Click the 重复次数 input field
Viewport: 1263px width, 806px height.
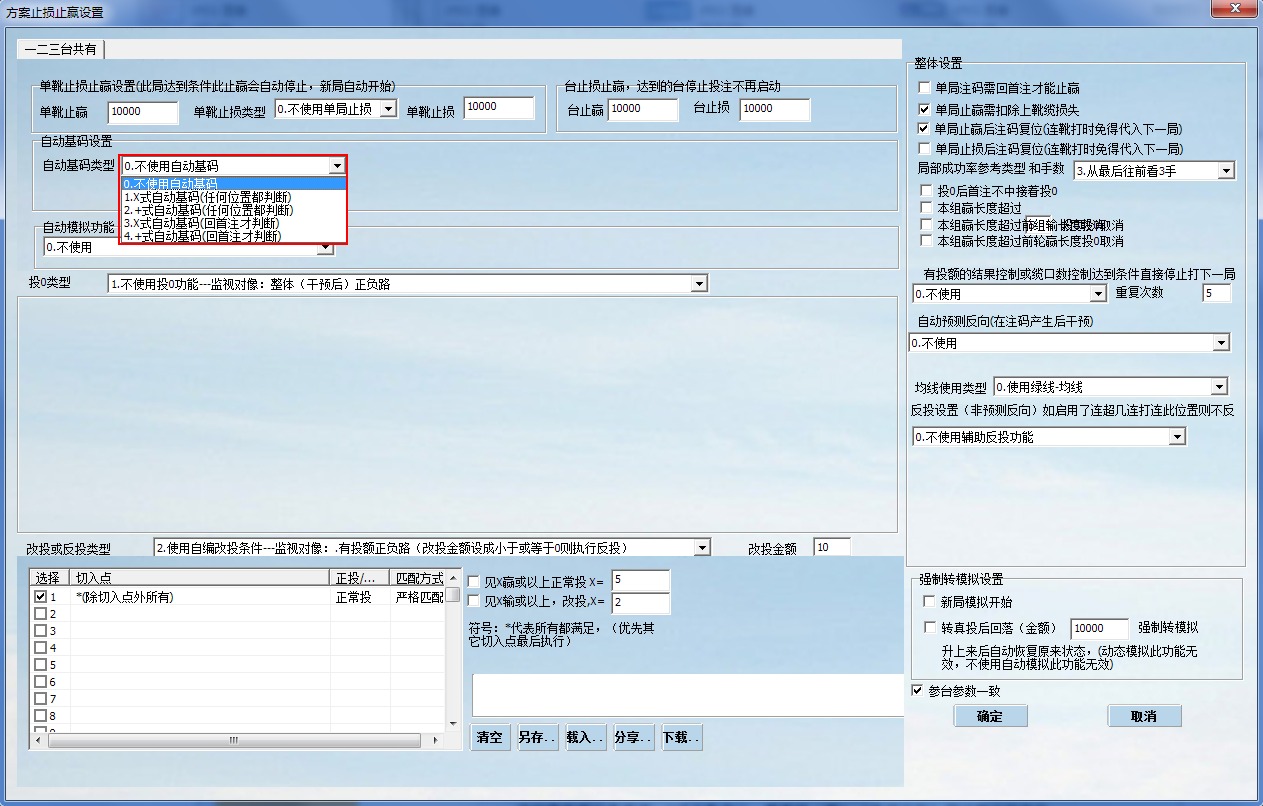pos(1215,292)
